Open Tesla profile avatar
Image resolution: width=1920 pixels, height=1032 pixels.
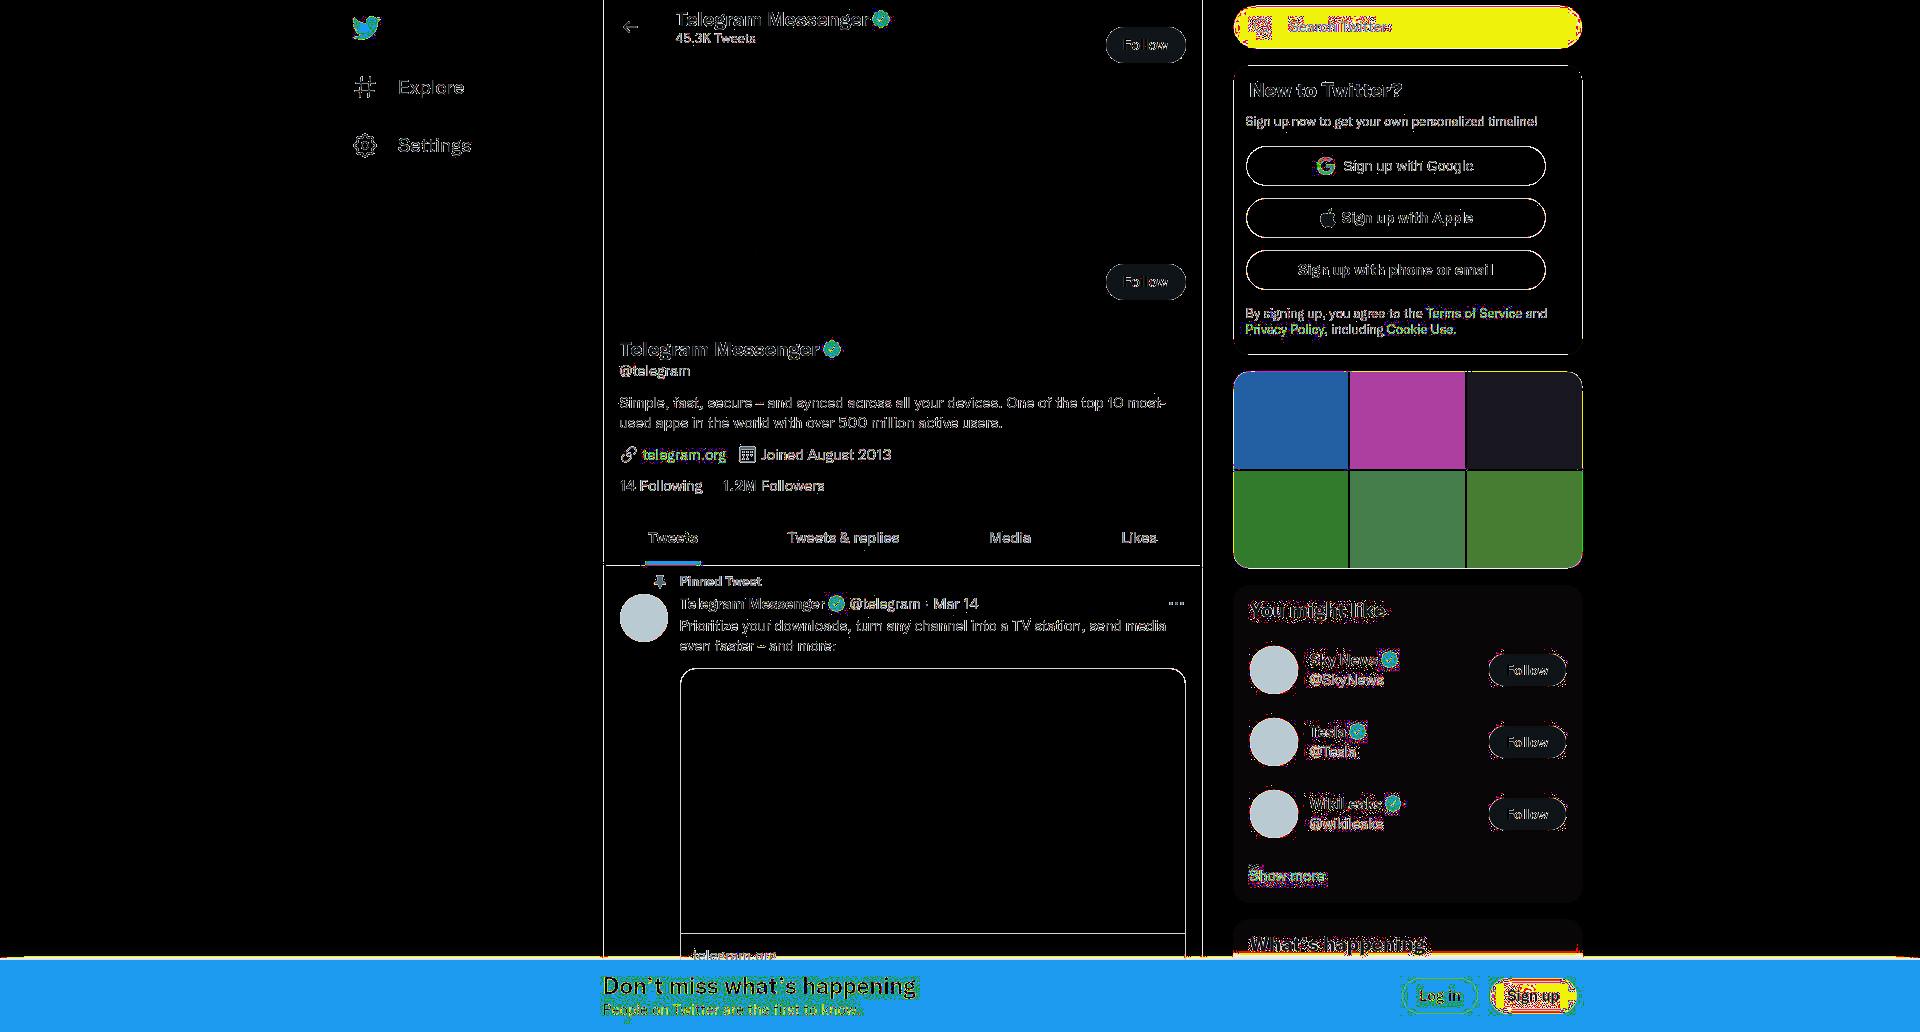click(1274, 742)
